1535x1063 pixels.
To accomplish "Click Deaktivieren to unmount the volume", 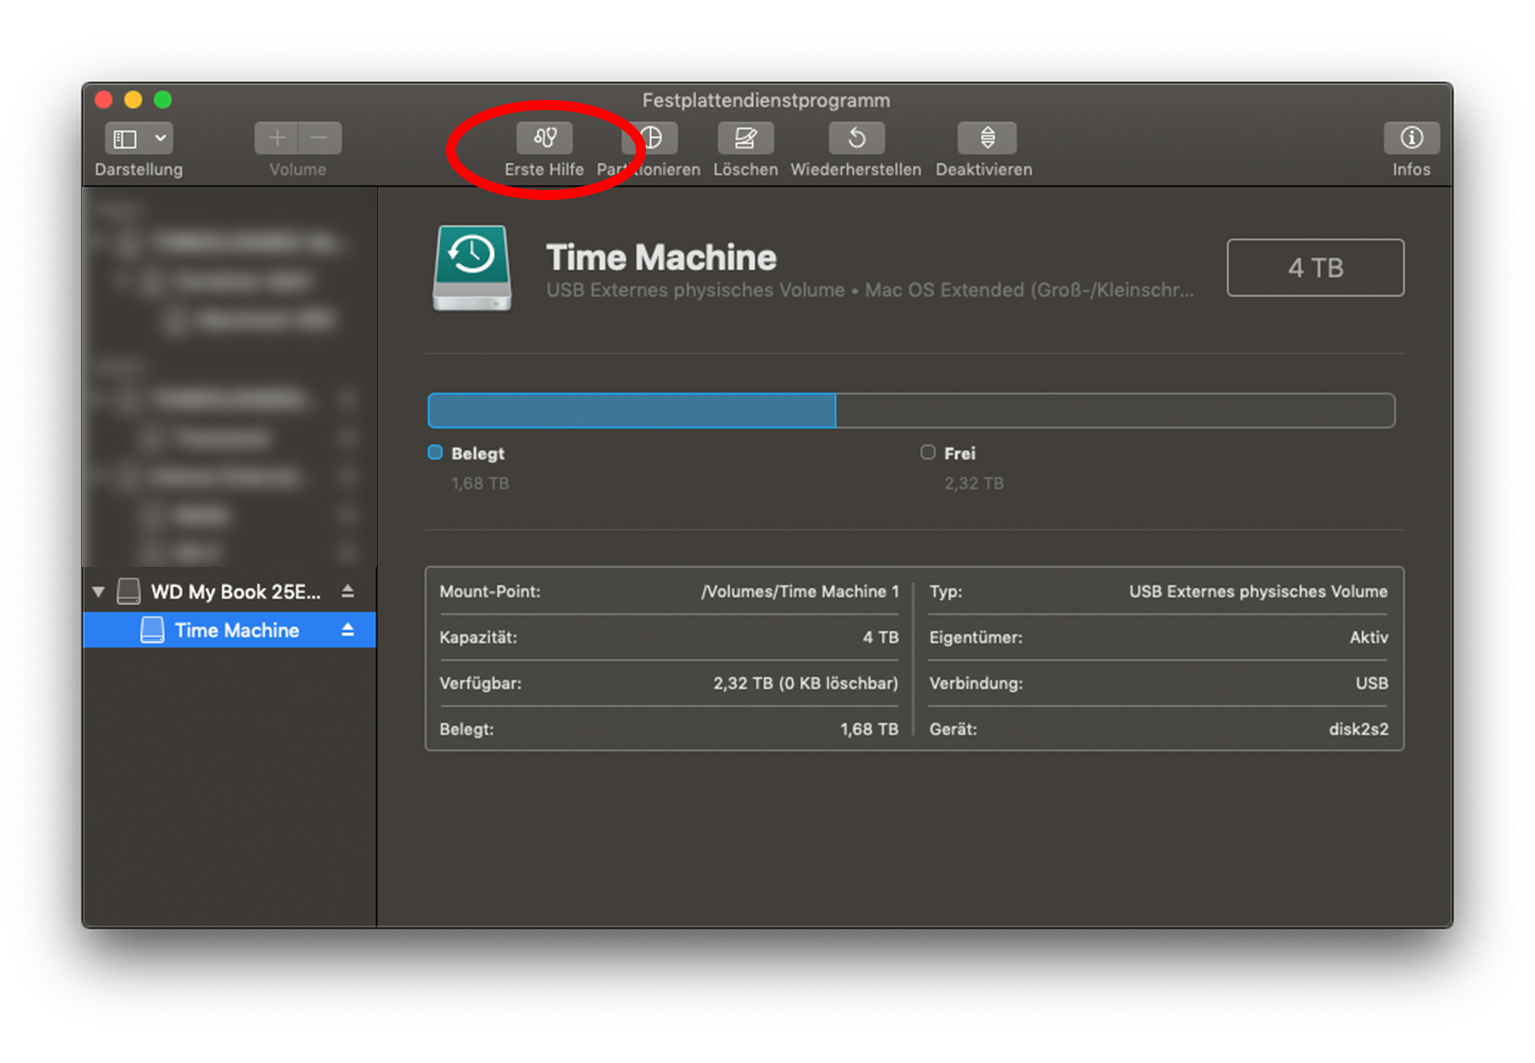I will [986, 138].
